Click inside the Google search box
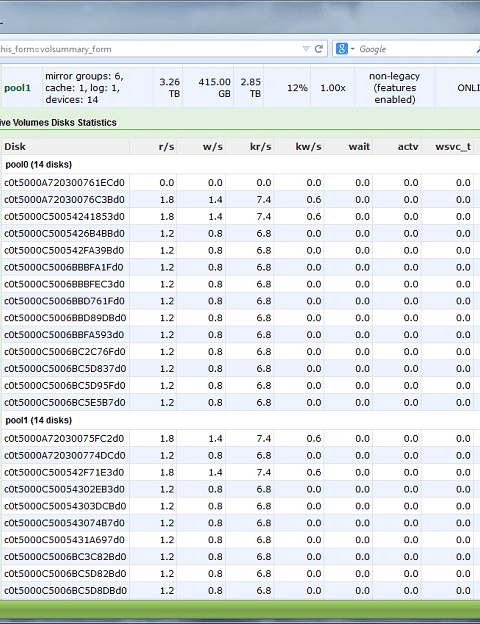The width and height of the screenshot is (480, 624). [x=414, y=49]
